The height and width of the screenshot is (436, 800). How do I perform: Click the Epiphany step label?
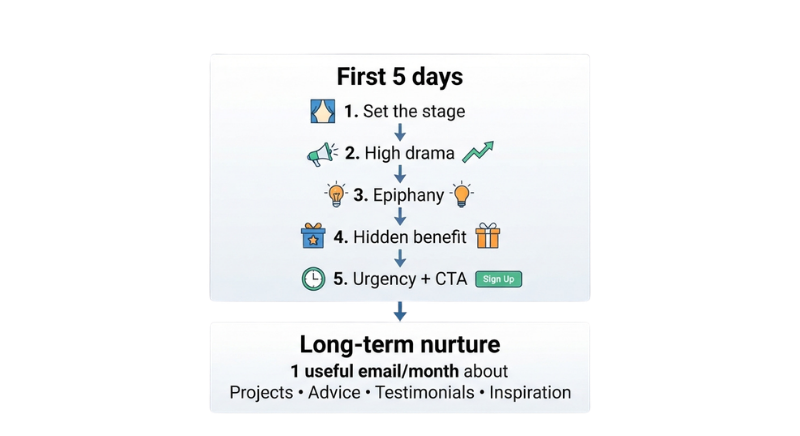[398, 195]
